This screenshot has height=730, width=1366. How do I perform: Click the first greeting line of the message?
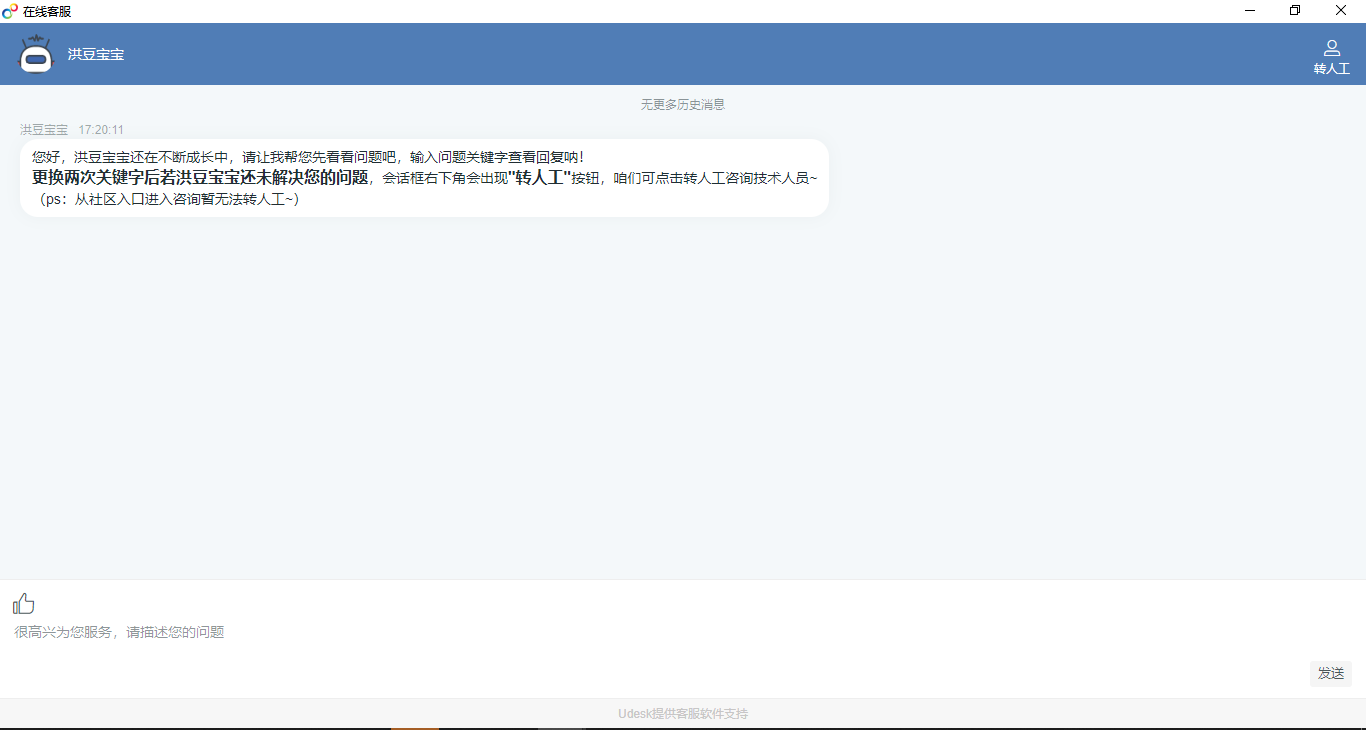click(x=308, y=157)
